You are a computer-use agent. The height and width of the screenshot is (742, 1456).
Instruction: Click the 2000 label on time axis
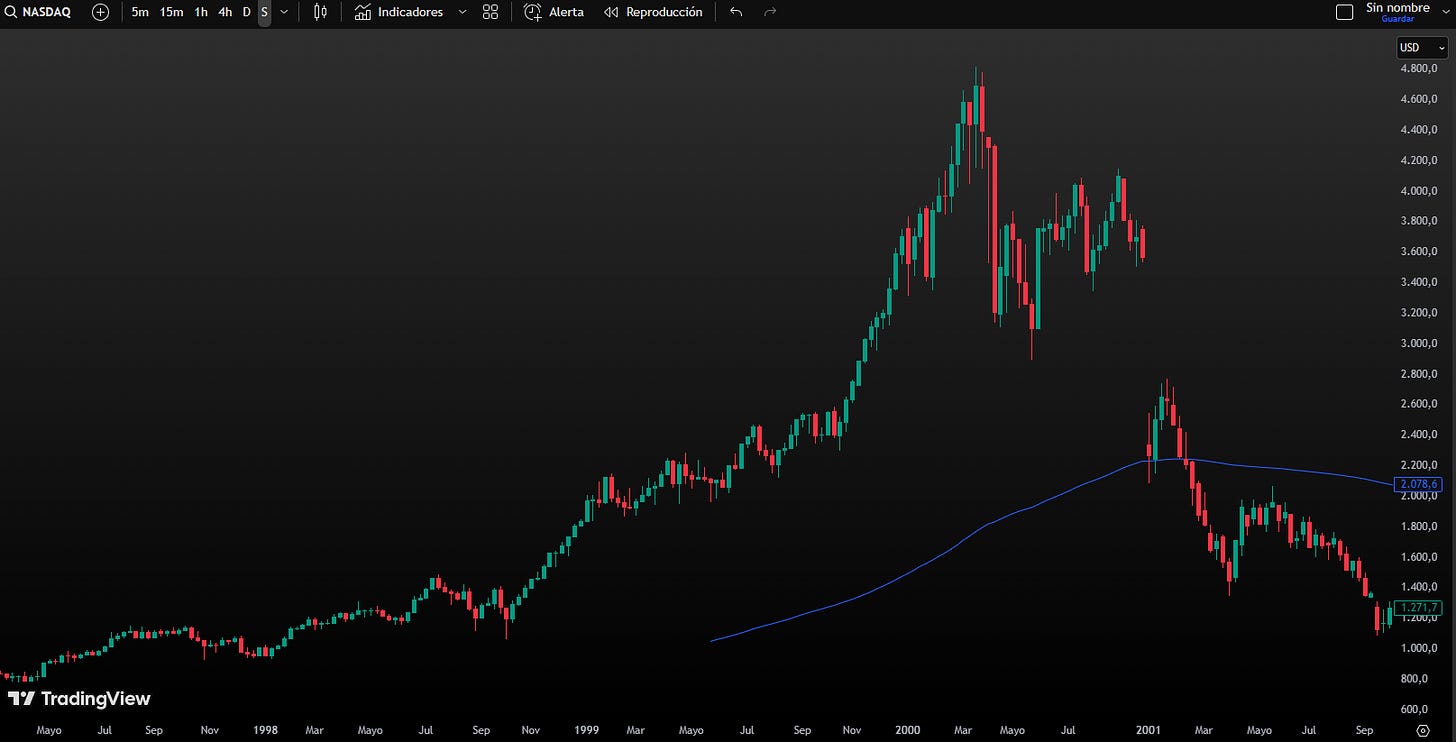click(x=906, y=731)
